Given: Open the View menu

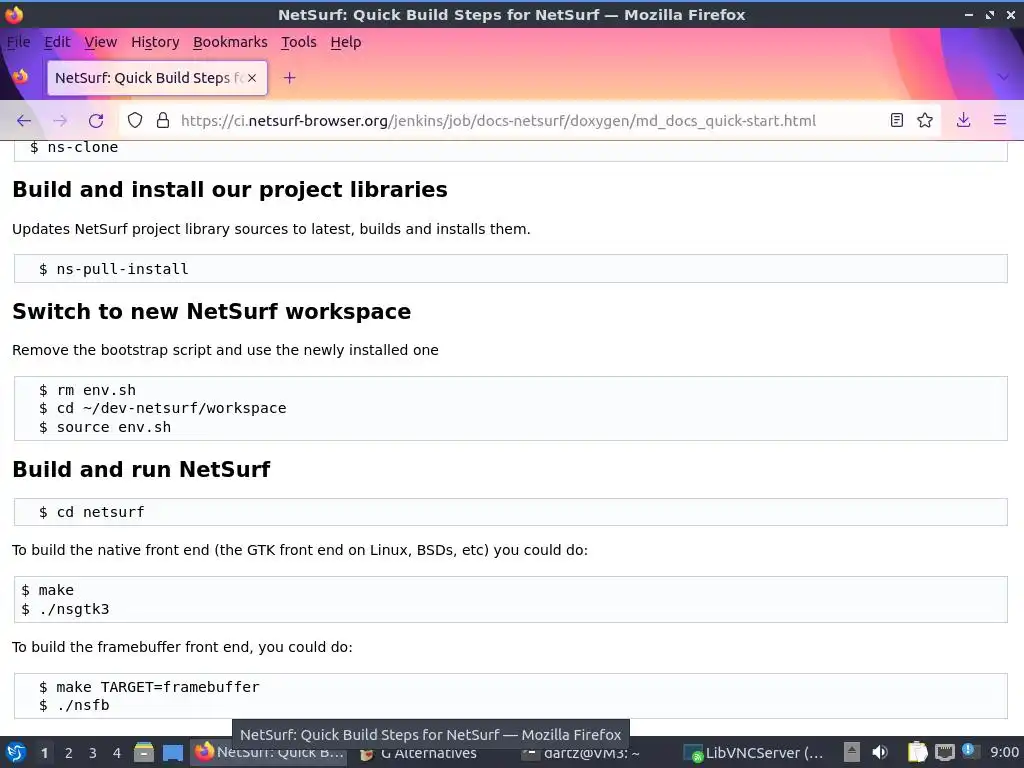Looking at the screenshot, I should click(x=101, y=42).
